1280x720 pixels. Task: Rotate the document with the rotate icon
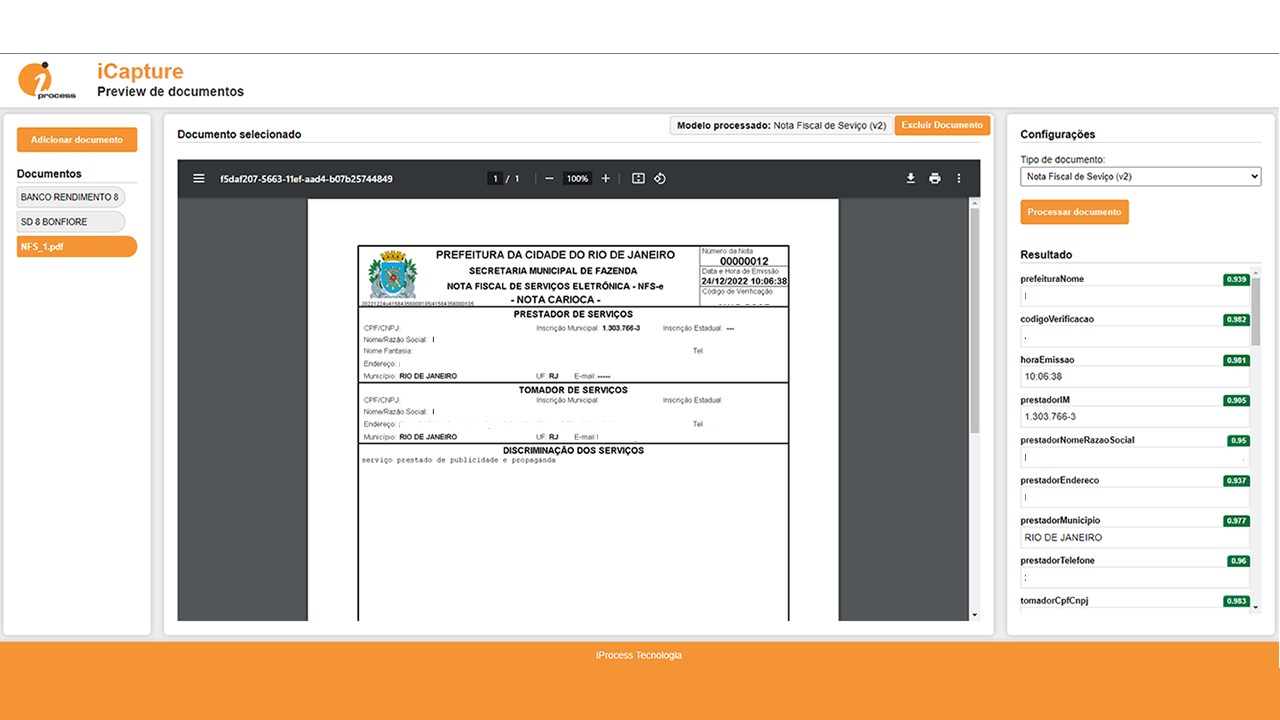(660, 179)
